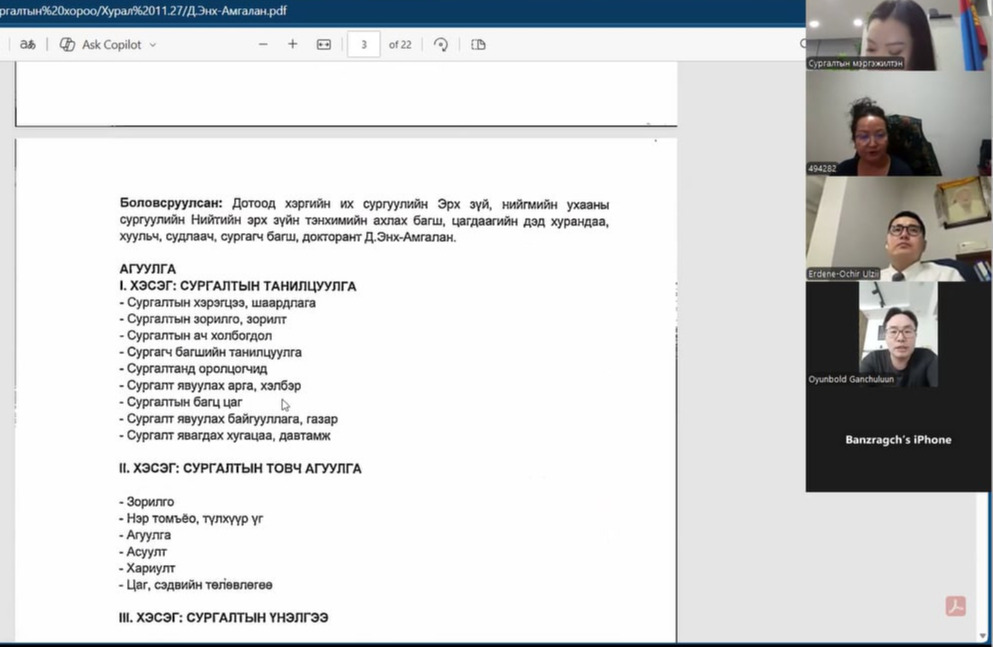The width and height of the screenshot is (993, 647).
Task: Select Erdene-Ochir Ulzii's video tile
Action: (870, 228)
